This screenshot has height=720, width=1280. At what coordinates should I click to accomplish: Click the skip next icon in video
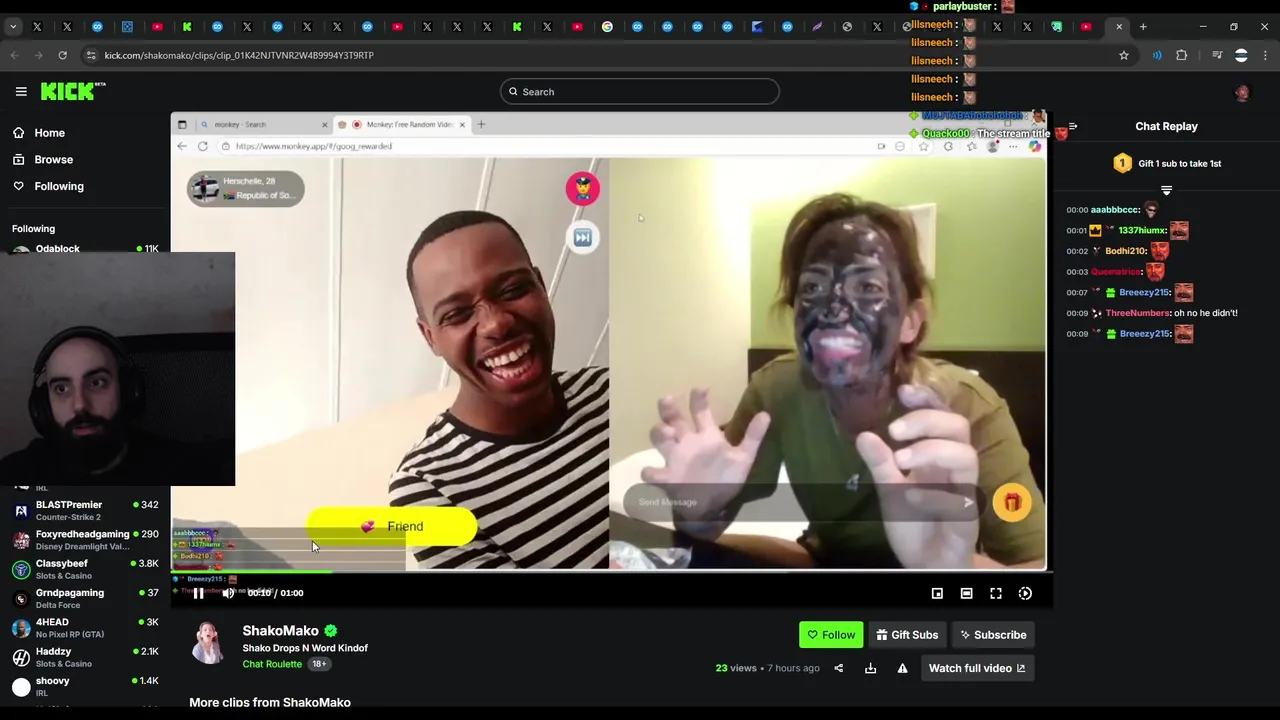[582, 237]
